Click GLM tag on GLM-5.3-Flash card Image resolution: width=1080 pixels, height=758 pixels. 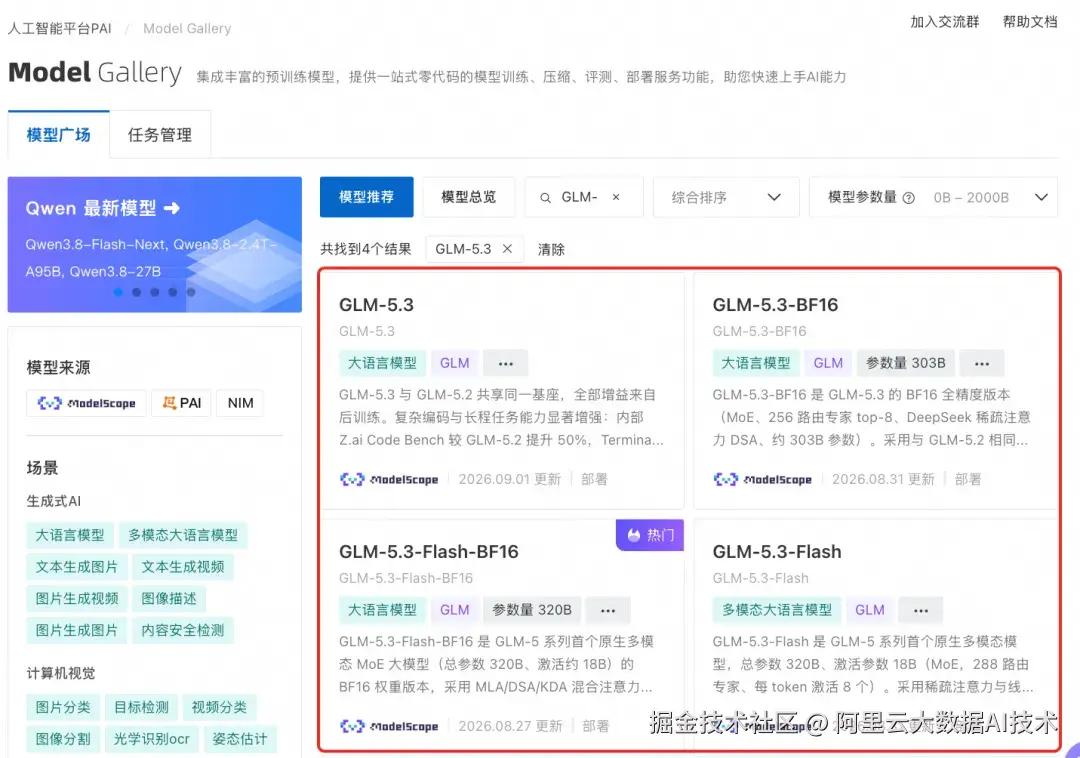[x=869, y=610]
